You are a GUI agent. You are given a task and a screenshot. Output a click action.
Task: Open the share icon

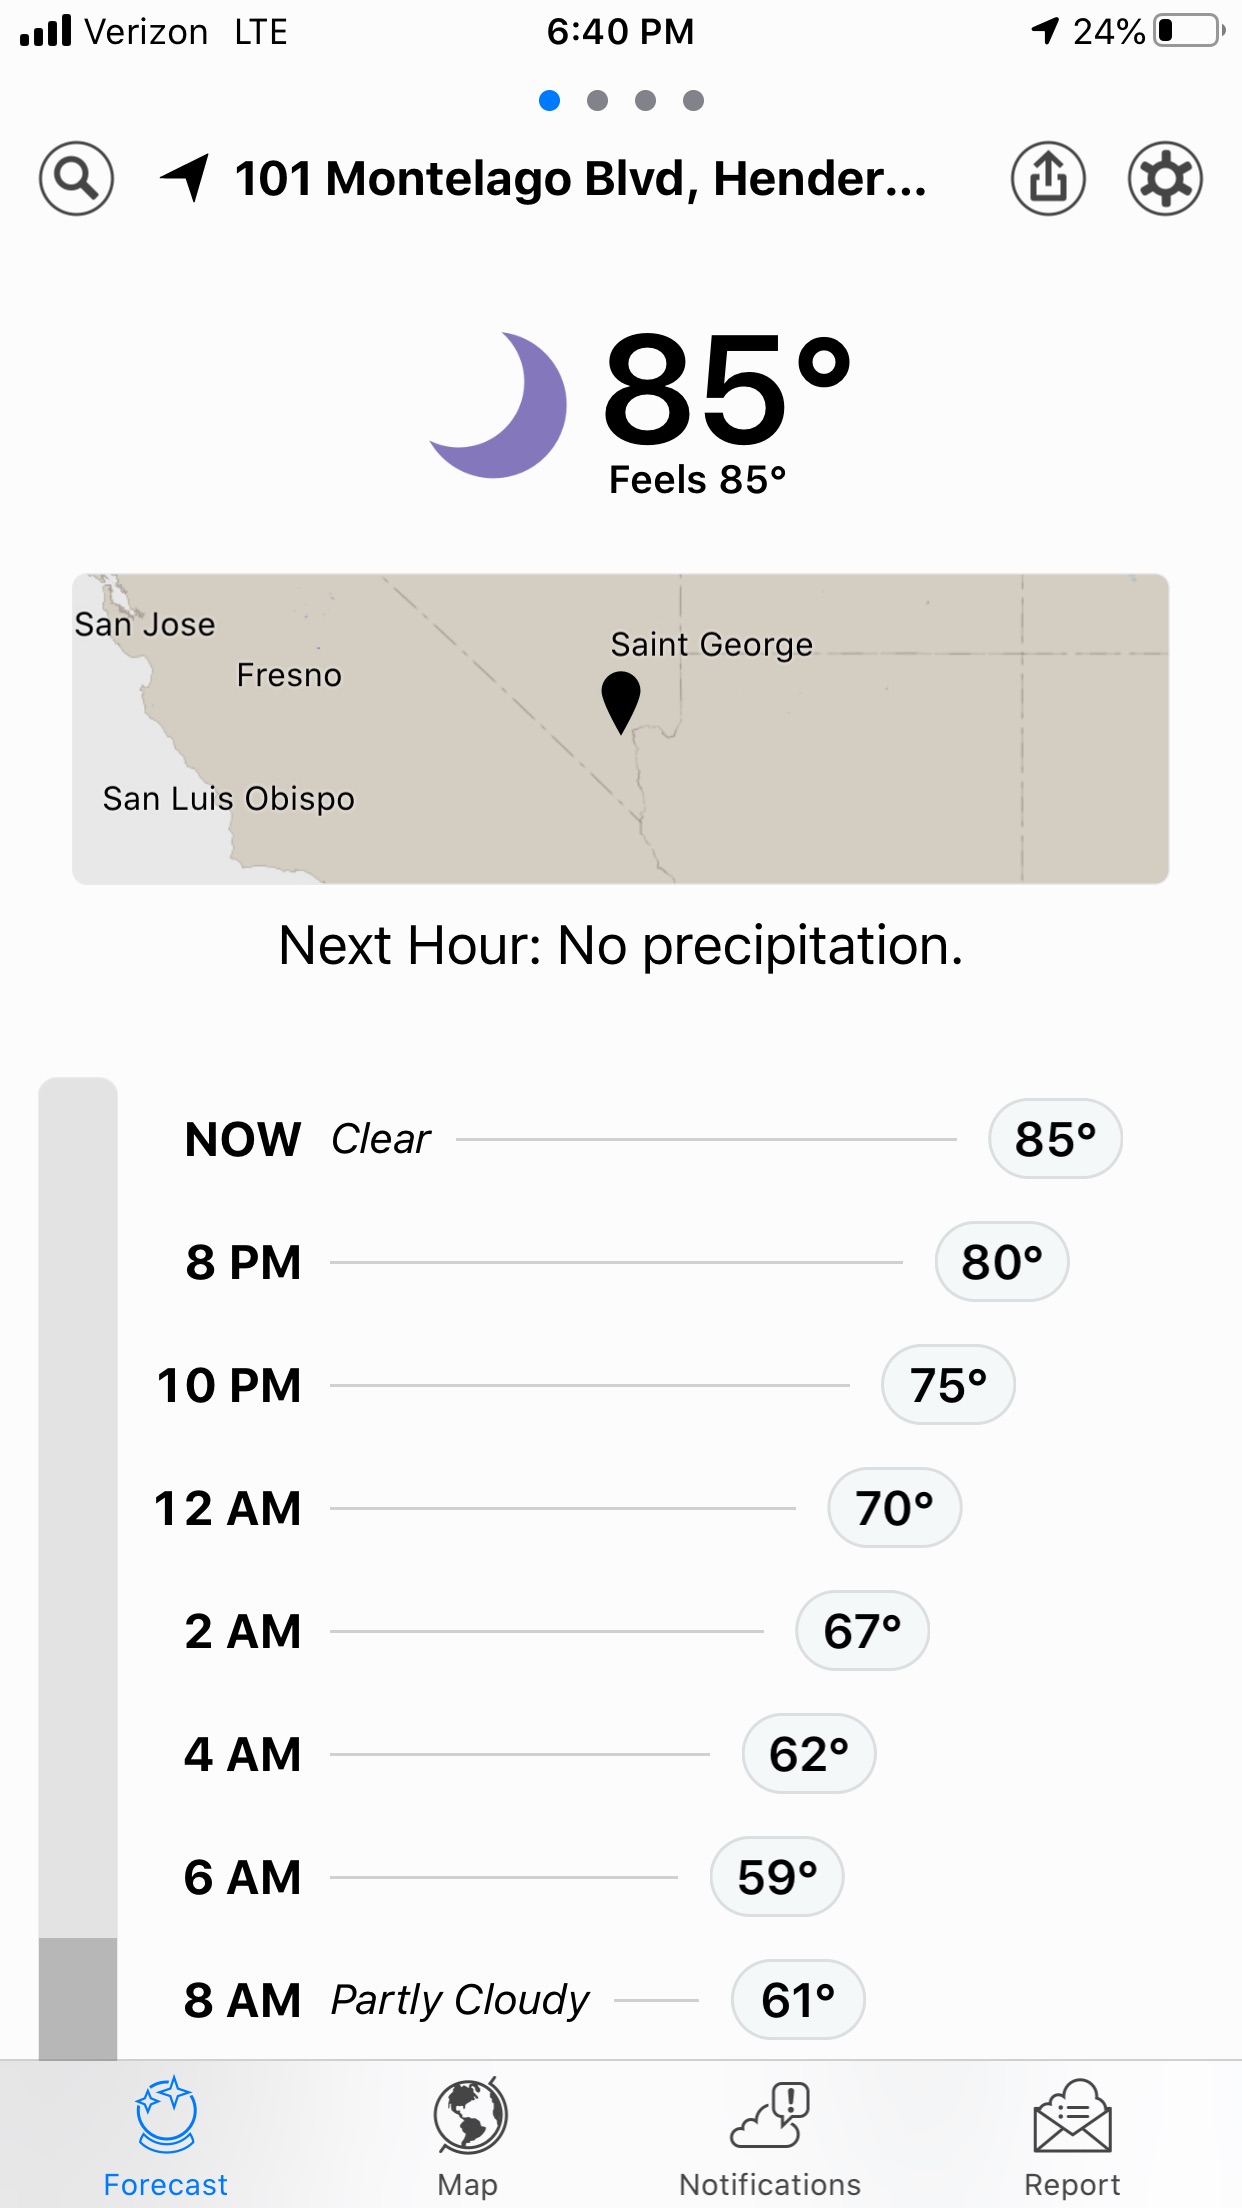(1047, 179)
